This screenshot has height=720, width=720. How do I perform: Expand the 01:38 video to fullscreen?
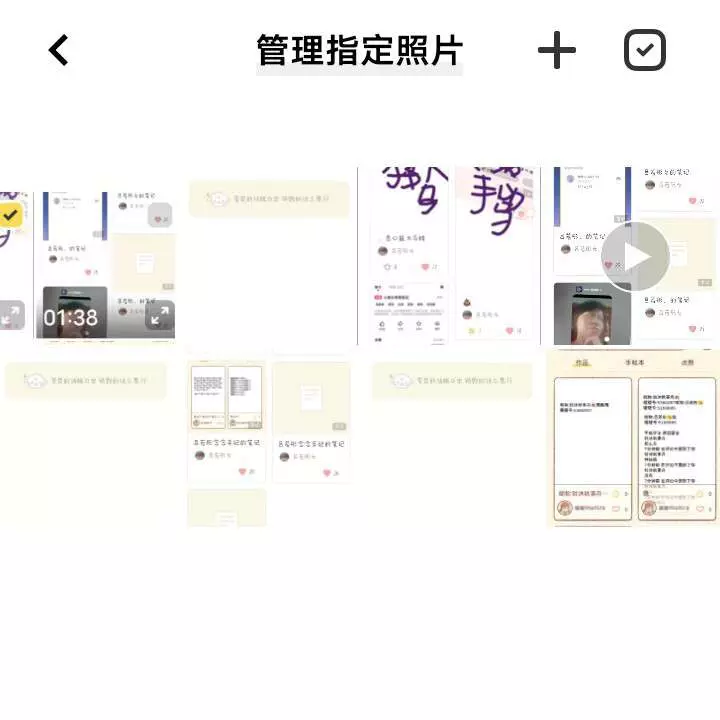click(x=160, y=315)
